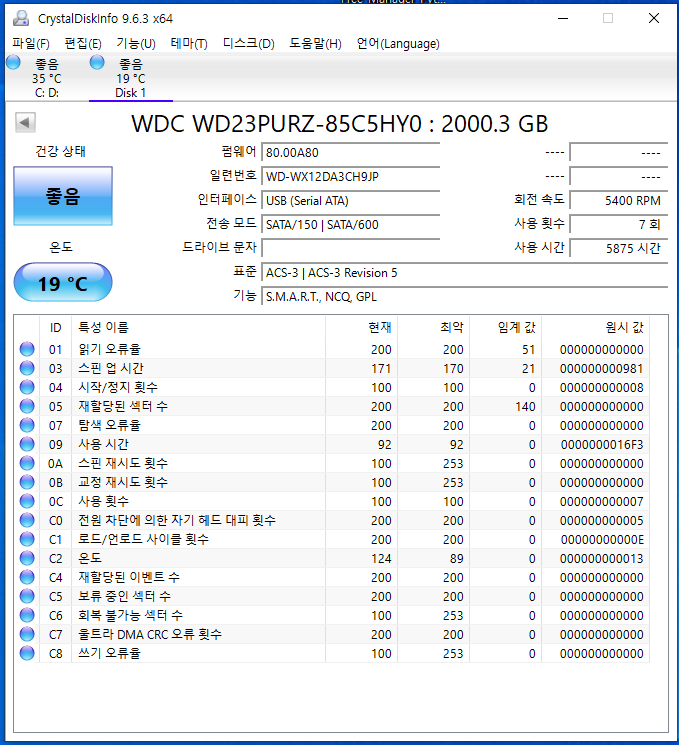Click status orb for ID 03 스핀 업 시간
This screenshot has width=679, height=745.
27,368
